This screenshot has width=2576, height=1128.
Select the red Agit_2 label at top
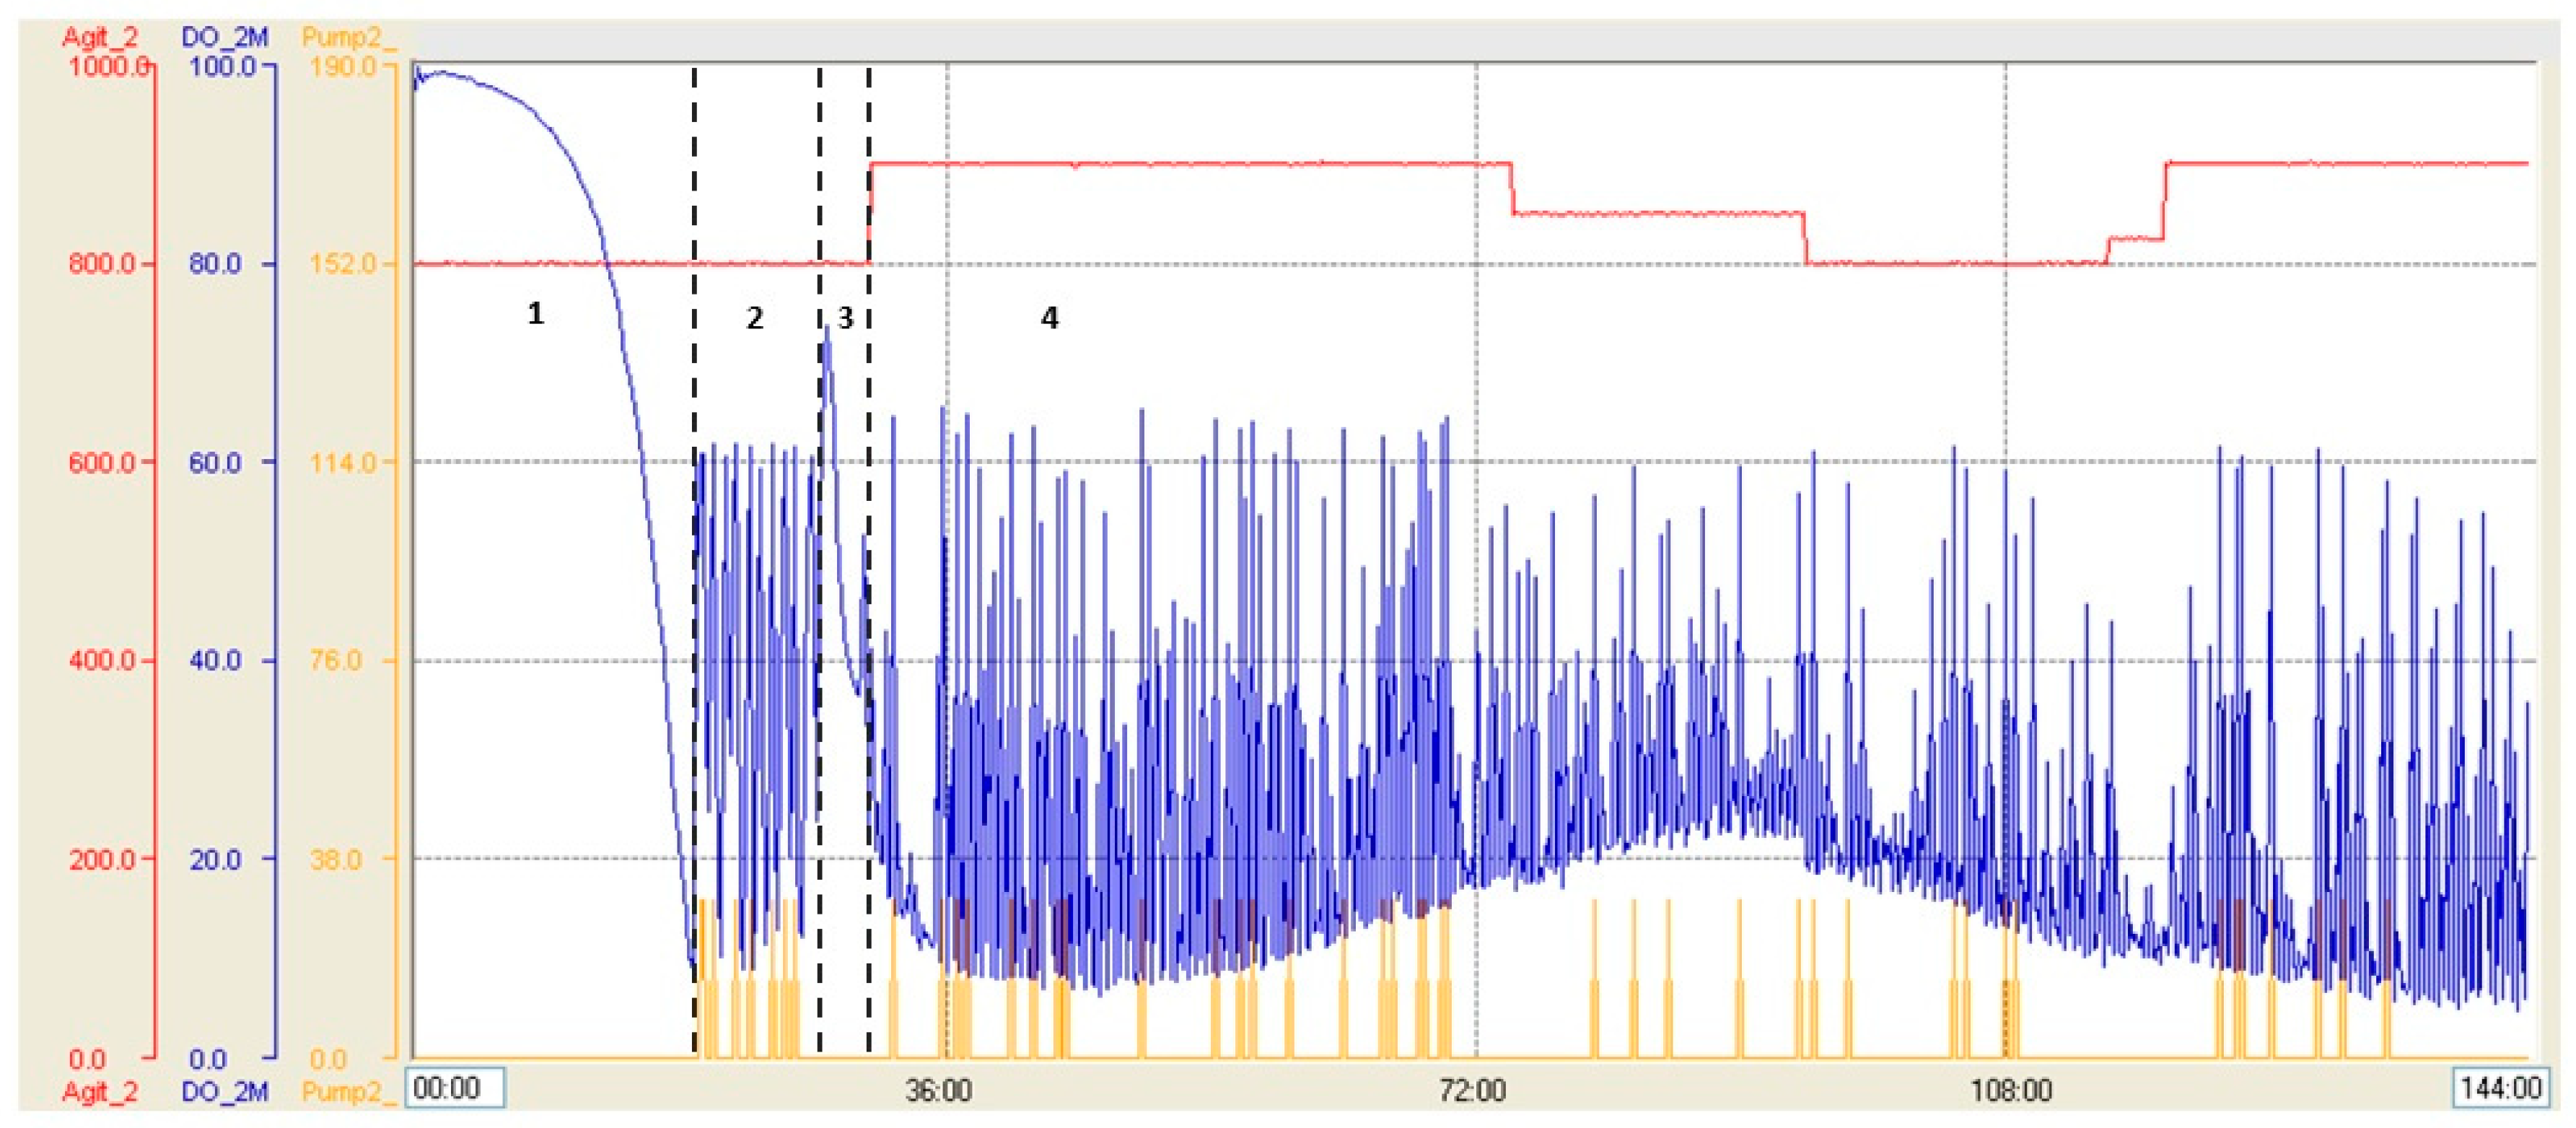[x=99, y=38]
